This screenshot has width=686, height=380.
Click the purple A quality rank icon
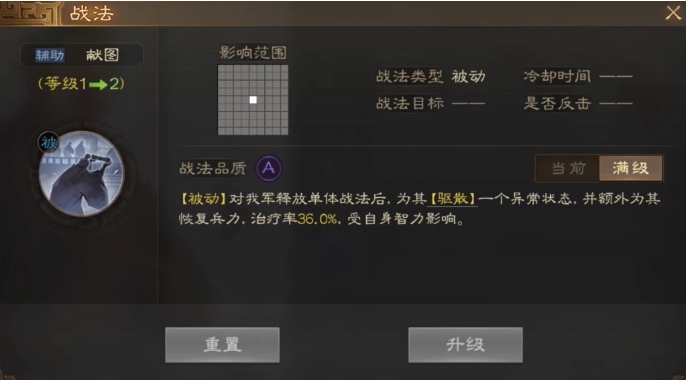click(269, 168)
